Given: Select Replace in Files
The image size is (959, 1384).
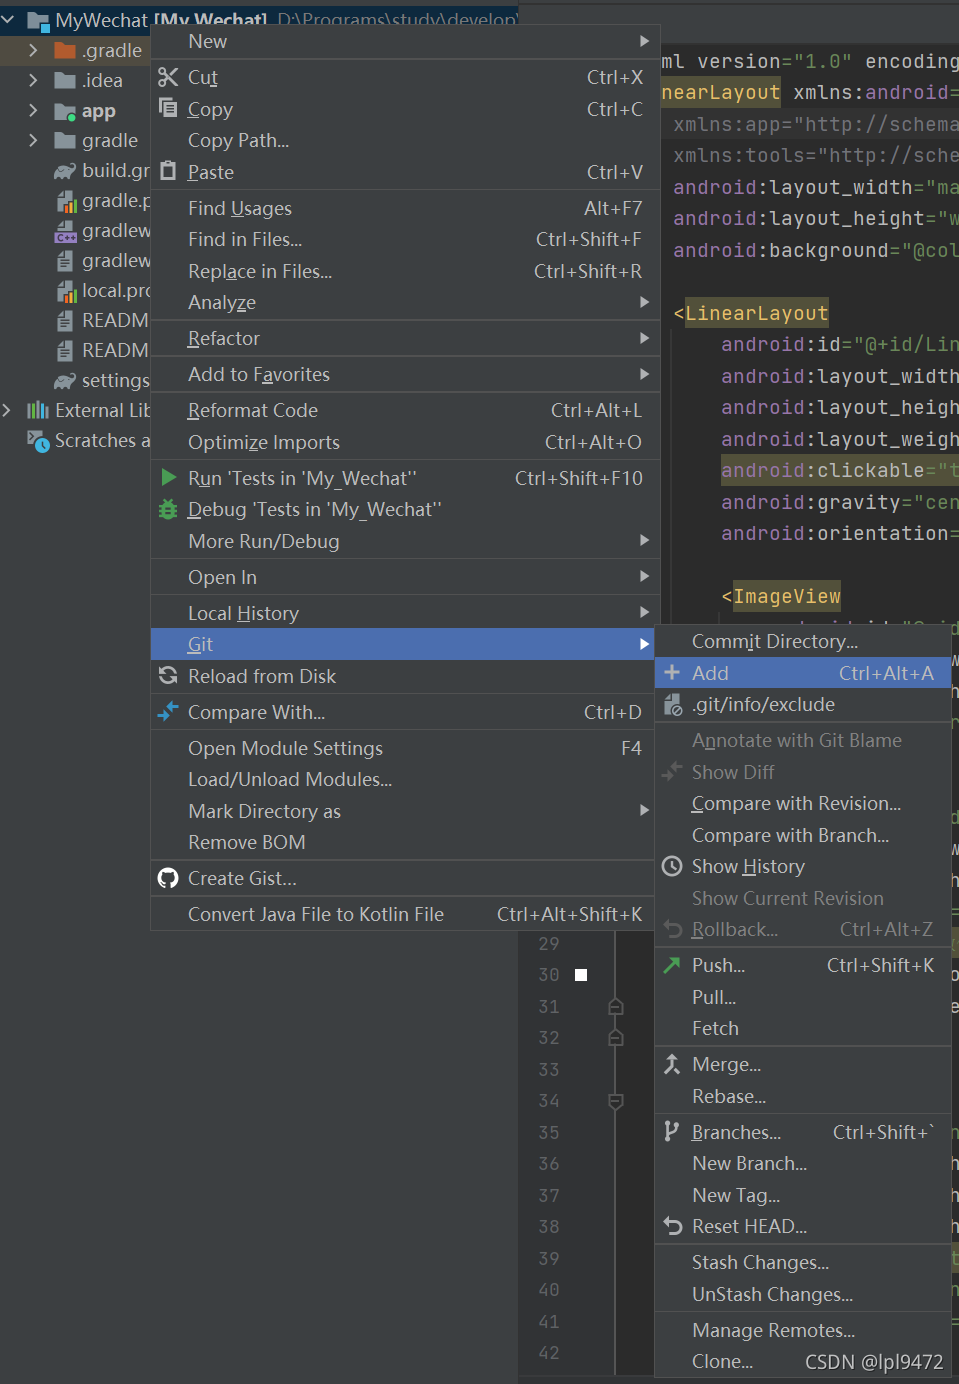Looking at the screenshot, I should coord(405,271).
